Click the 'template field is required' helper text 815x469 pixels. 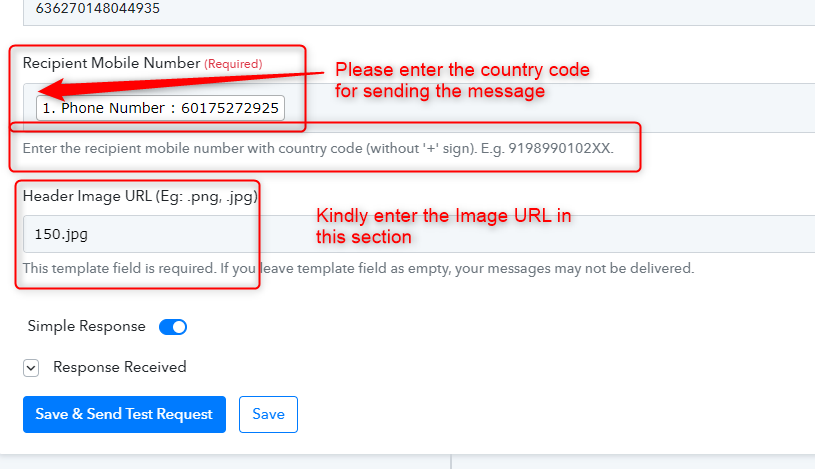358,269
